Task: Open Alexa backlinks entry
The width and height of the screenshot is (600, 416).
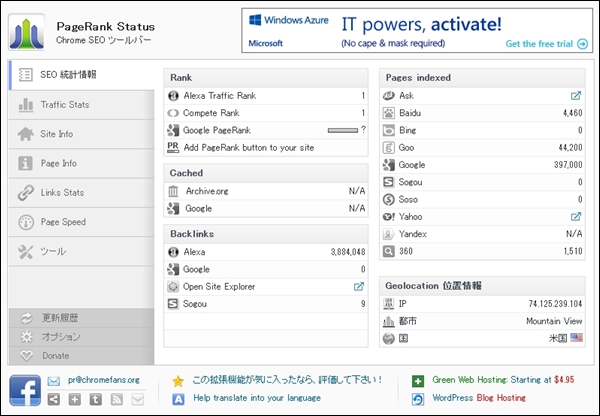Action: pos(266,252)
